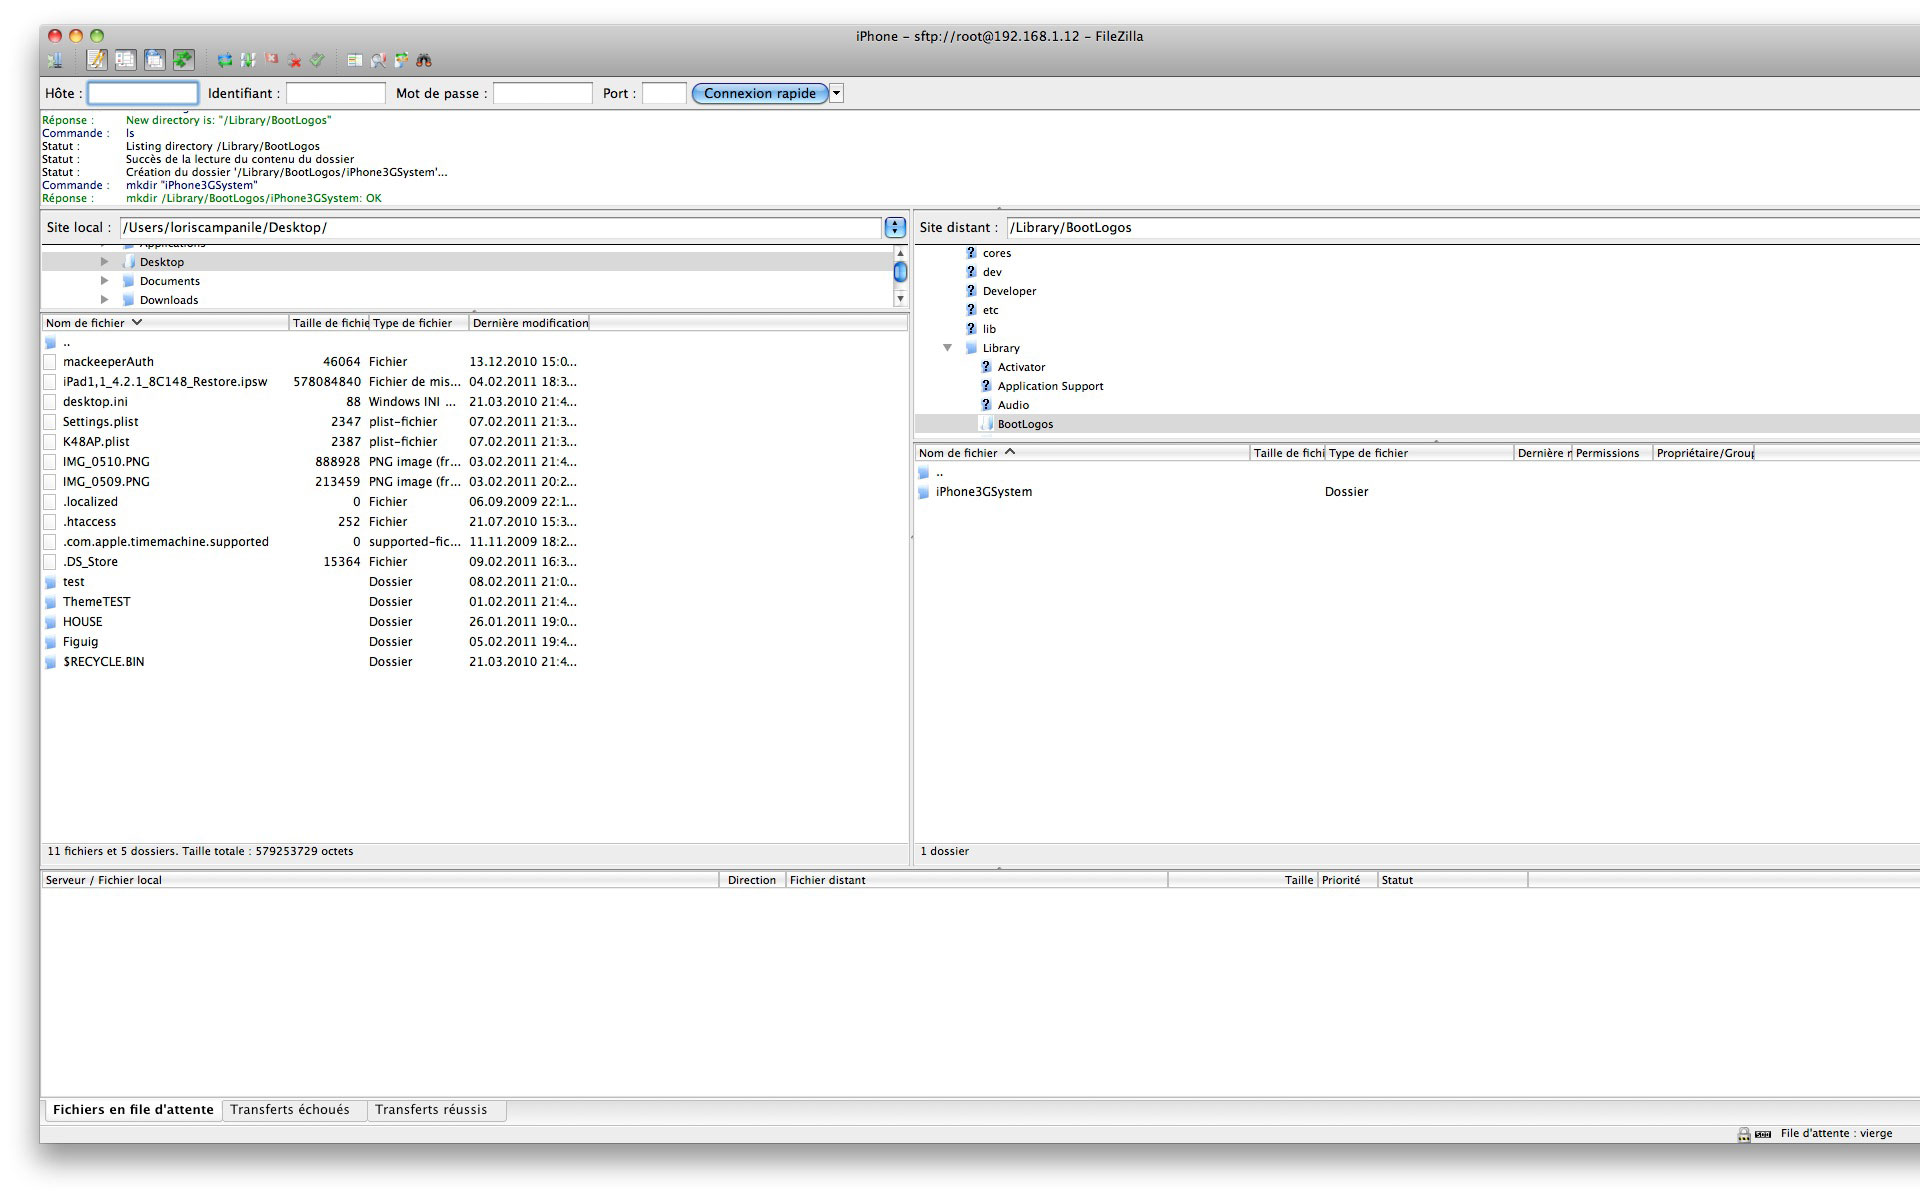
Task: Click the process queue arrows icon
Action: coord(248,60)
